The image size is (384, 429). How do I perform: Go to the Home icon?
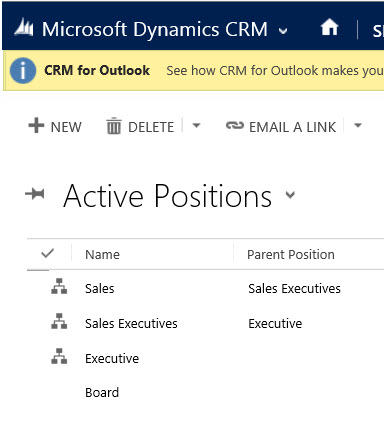(x=329, y=27)
